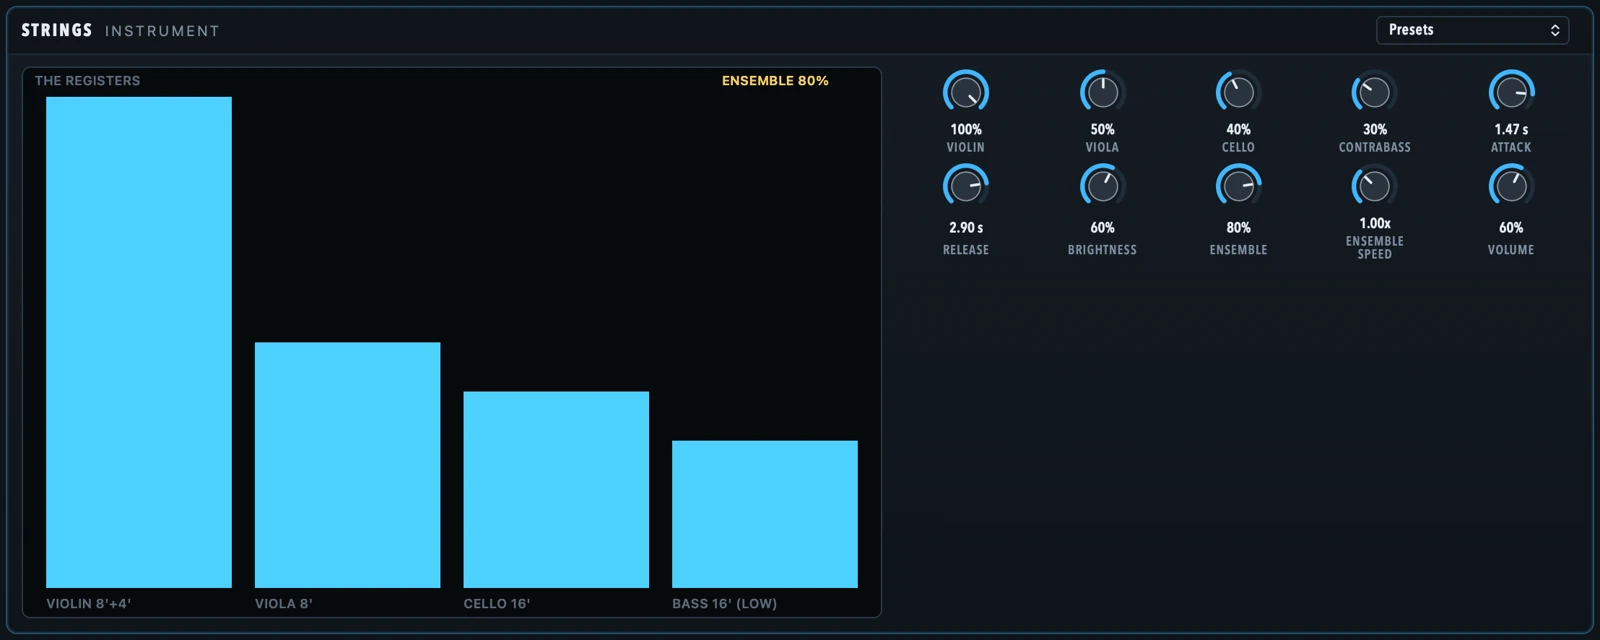Click the 'BASS 16' (LOW)' bar label
This screenshot has height=640, width=1600.
[x=724, y=604]
